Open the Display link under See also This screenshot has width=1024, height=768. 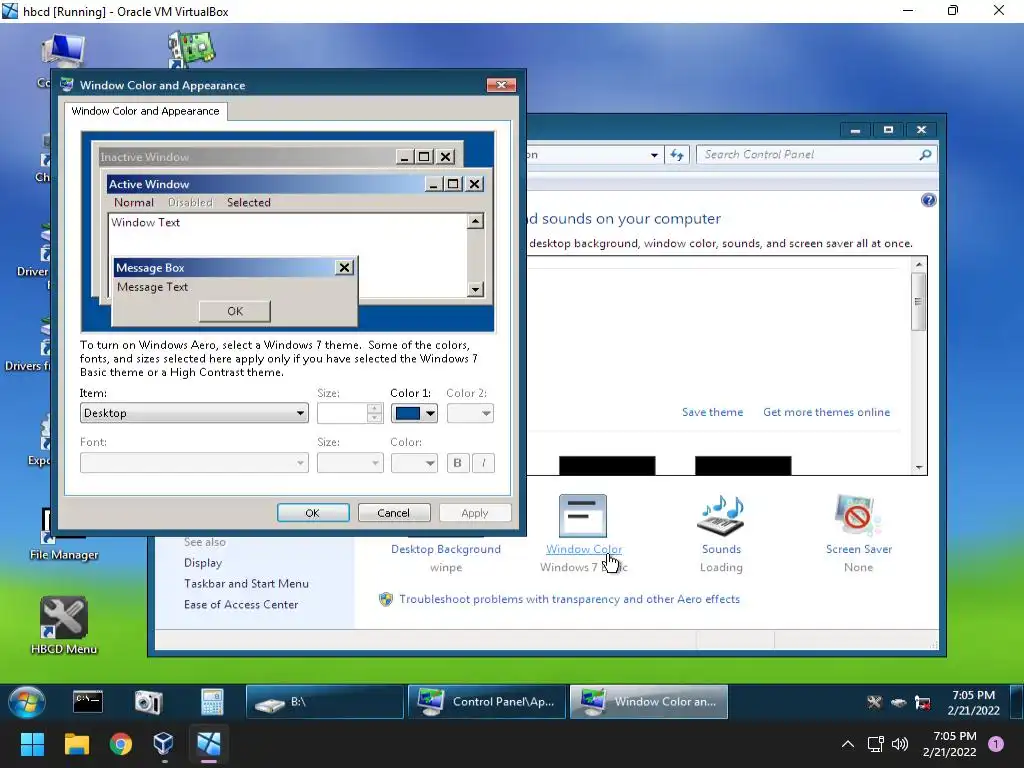point(203,563)
